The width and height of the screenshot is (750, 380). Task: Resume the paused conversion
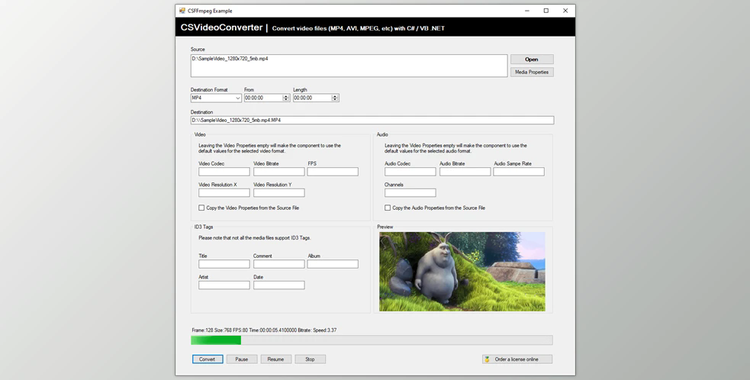click(x=276, y=359)
